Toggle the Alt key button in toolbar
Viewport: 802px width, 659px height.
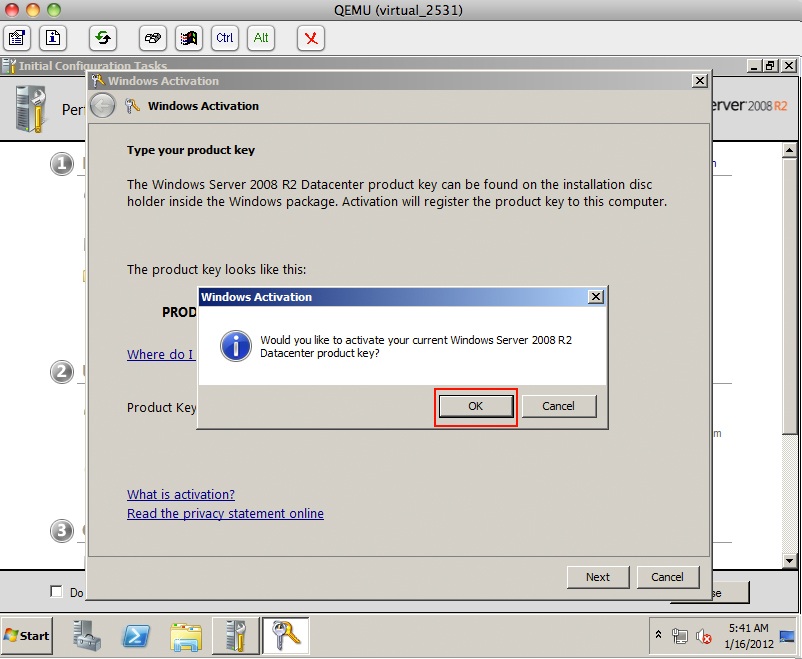click(261, 38)
